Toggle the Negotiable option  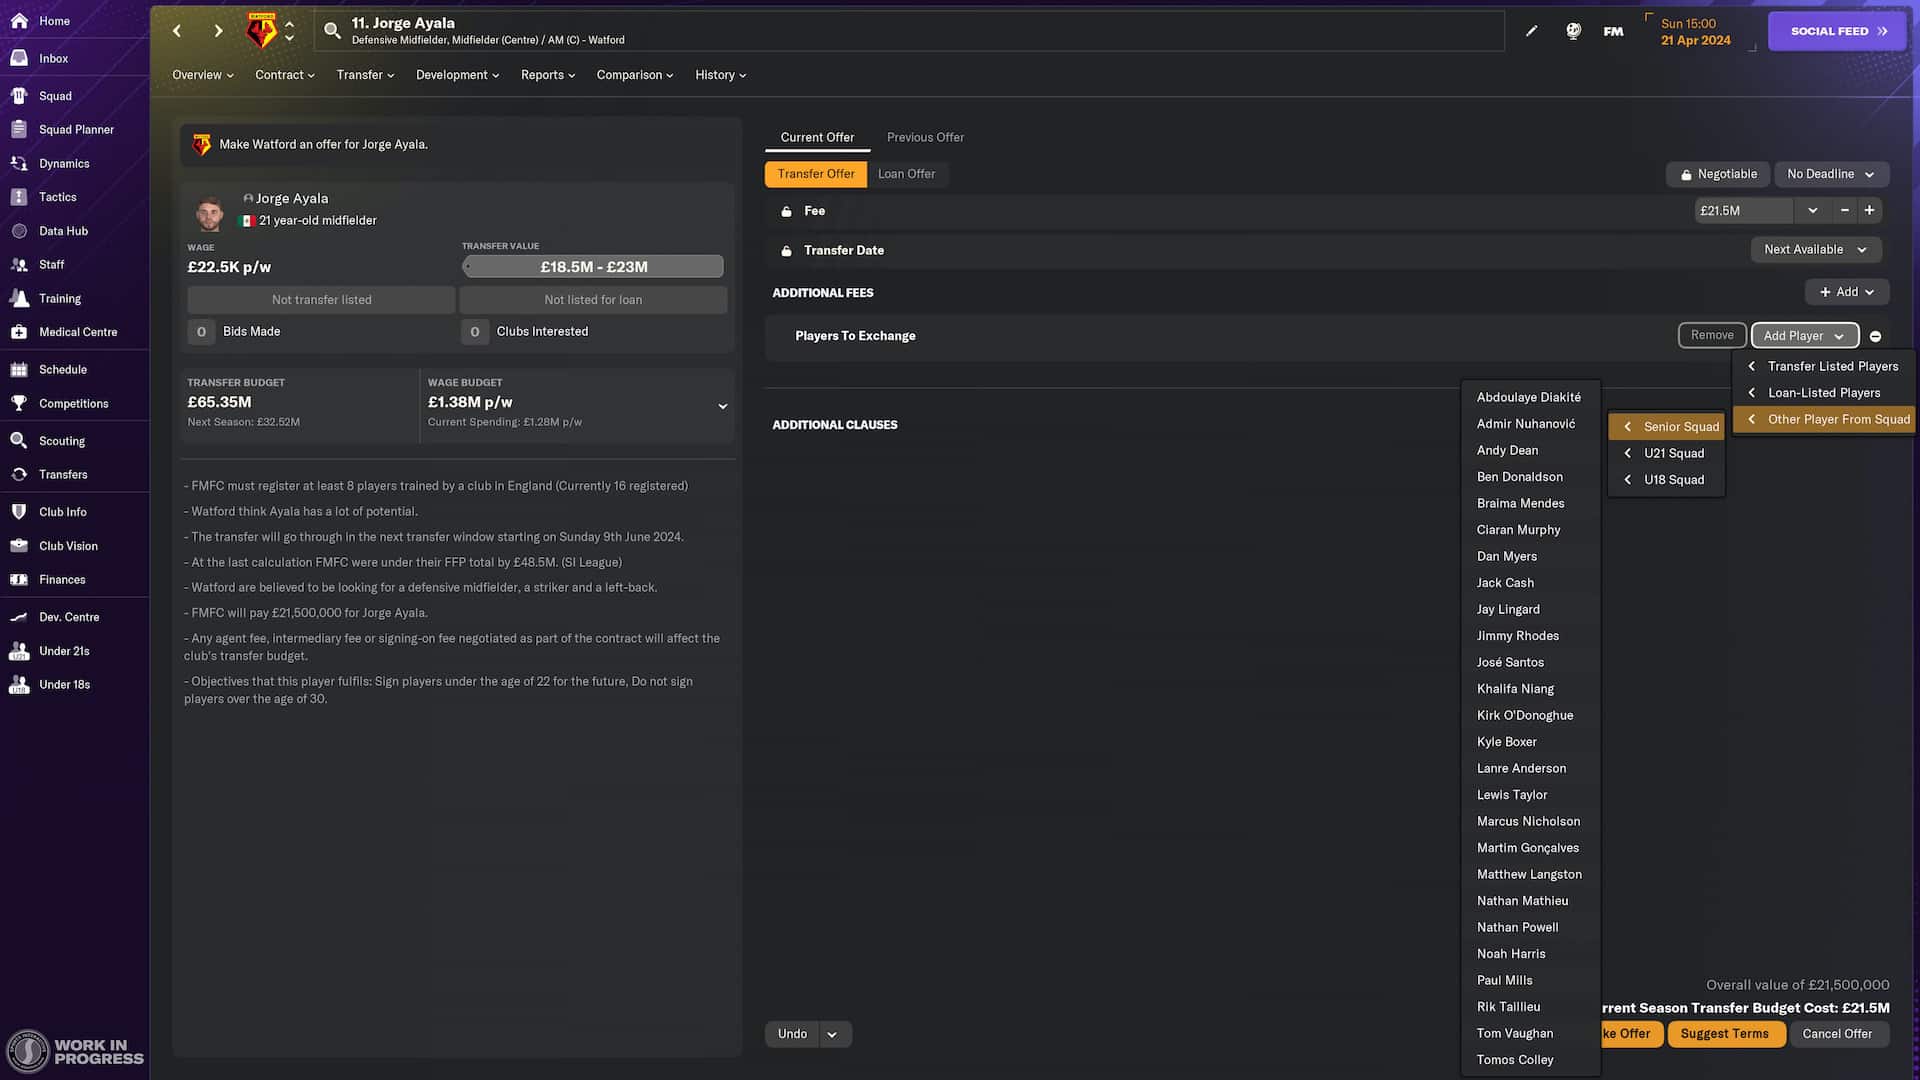[x=1717, y=174]
